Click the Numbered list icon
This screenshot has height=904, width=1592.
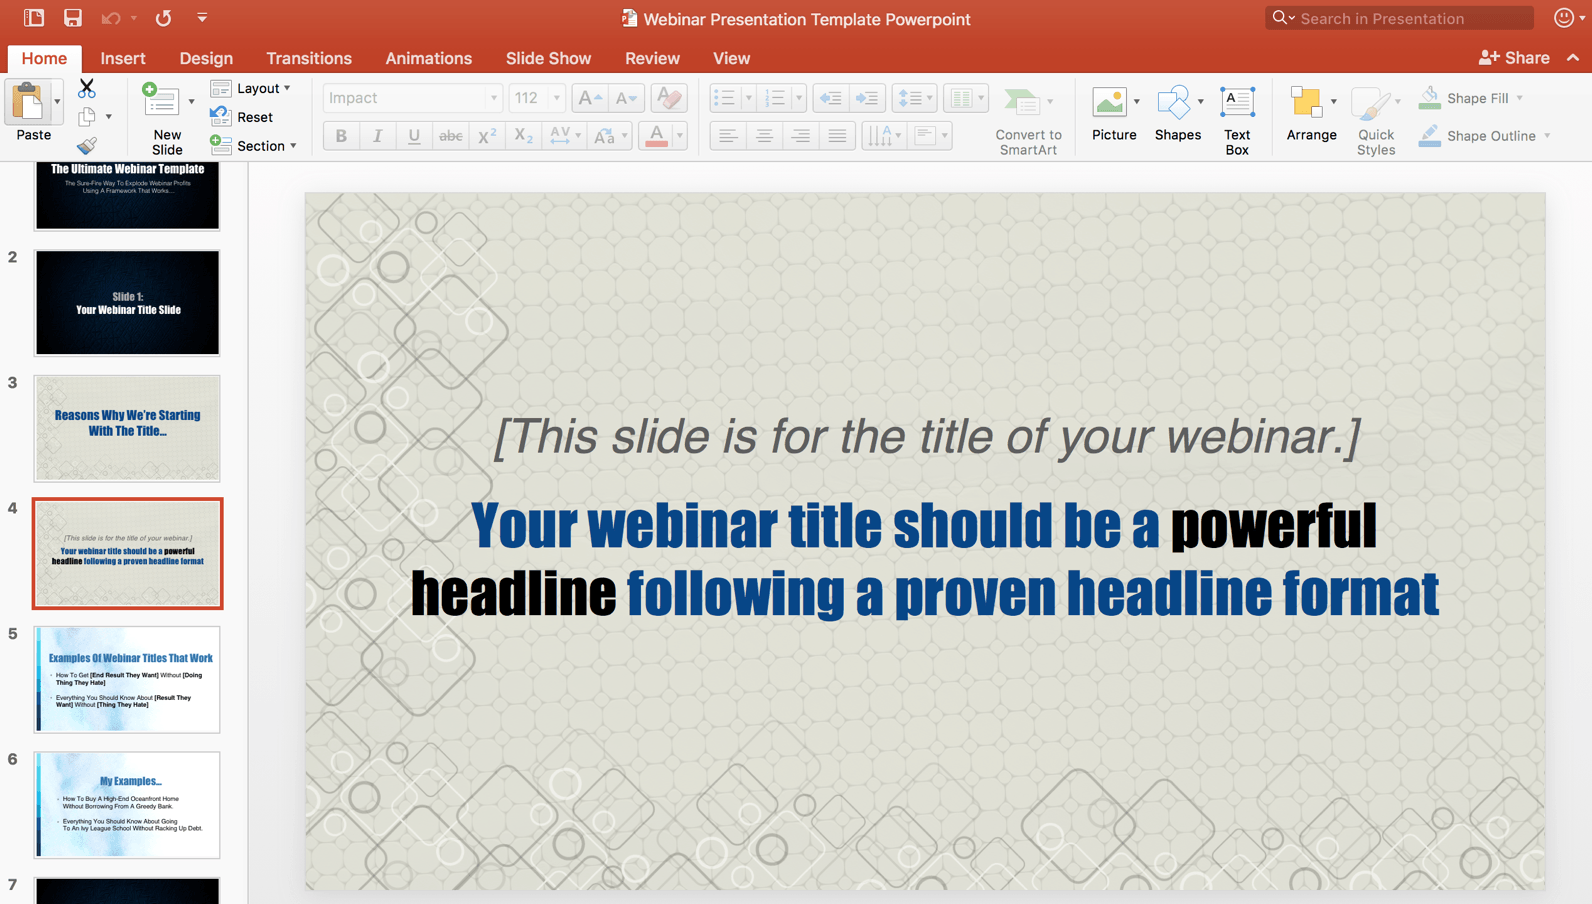(x=775, y=98)
